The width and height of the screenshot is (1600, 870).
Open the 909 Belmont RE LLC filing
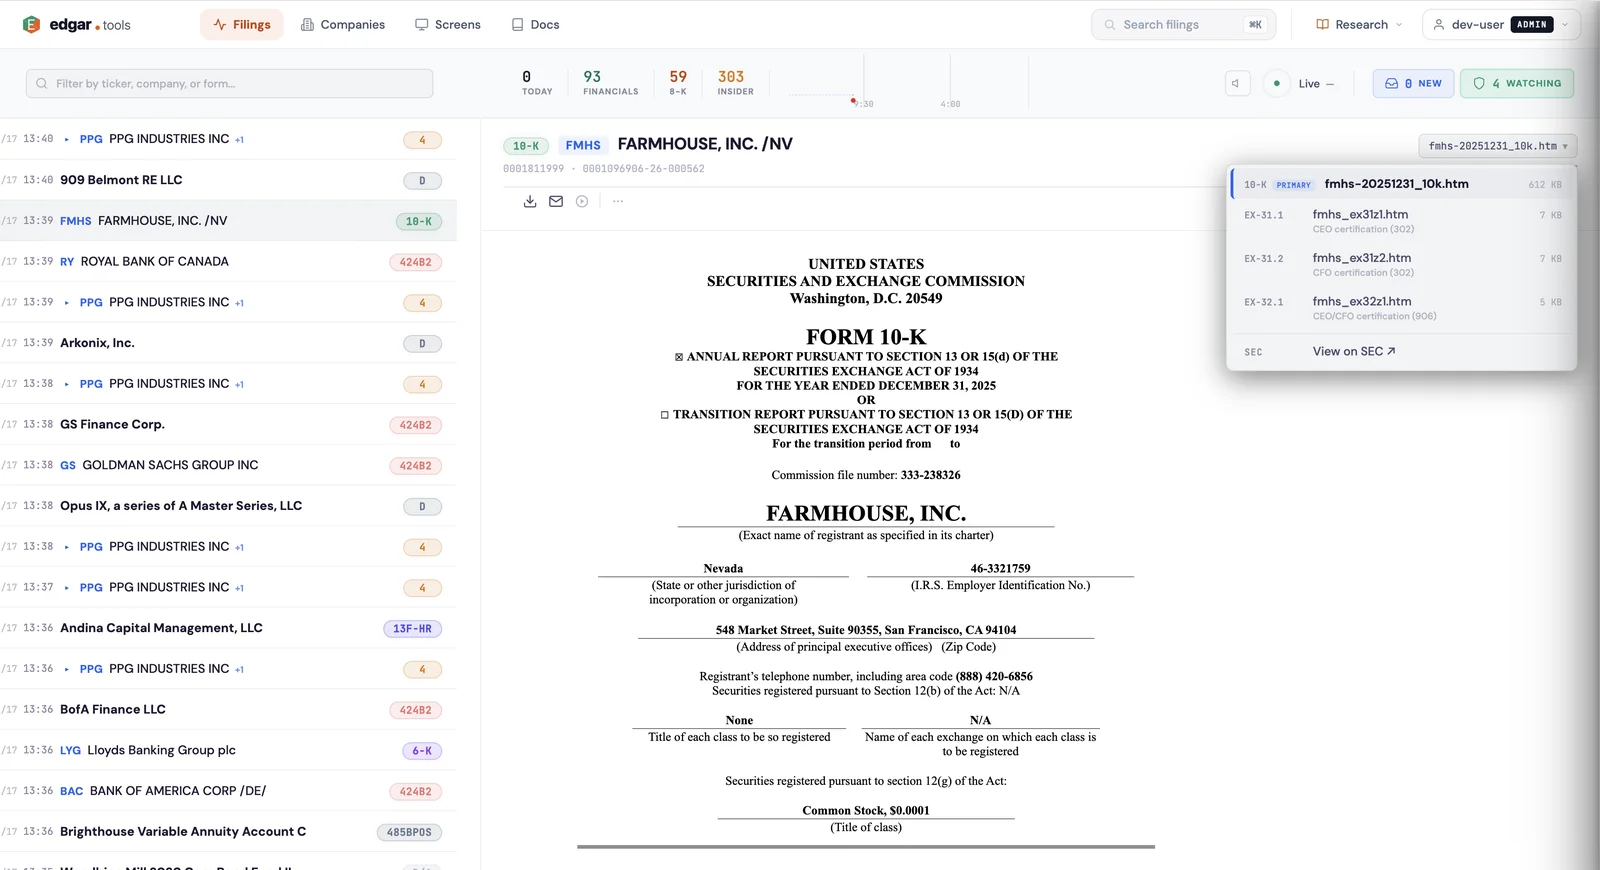pos(228,180)
